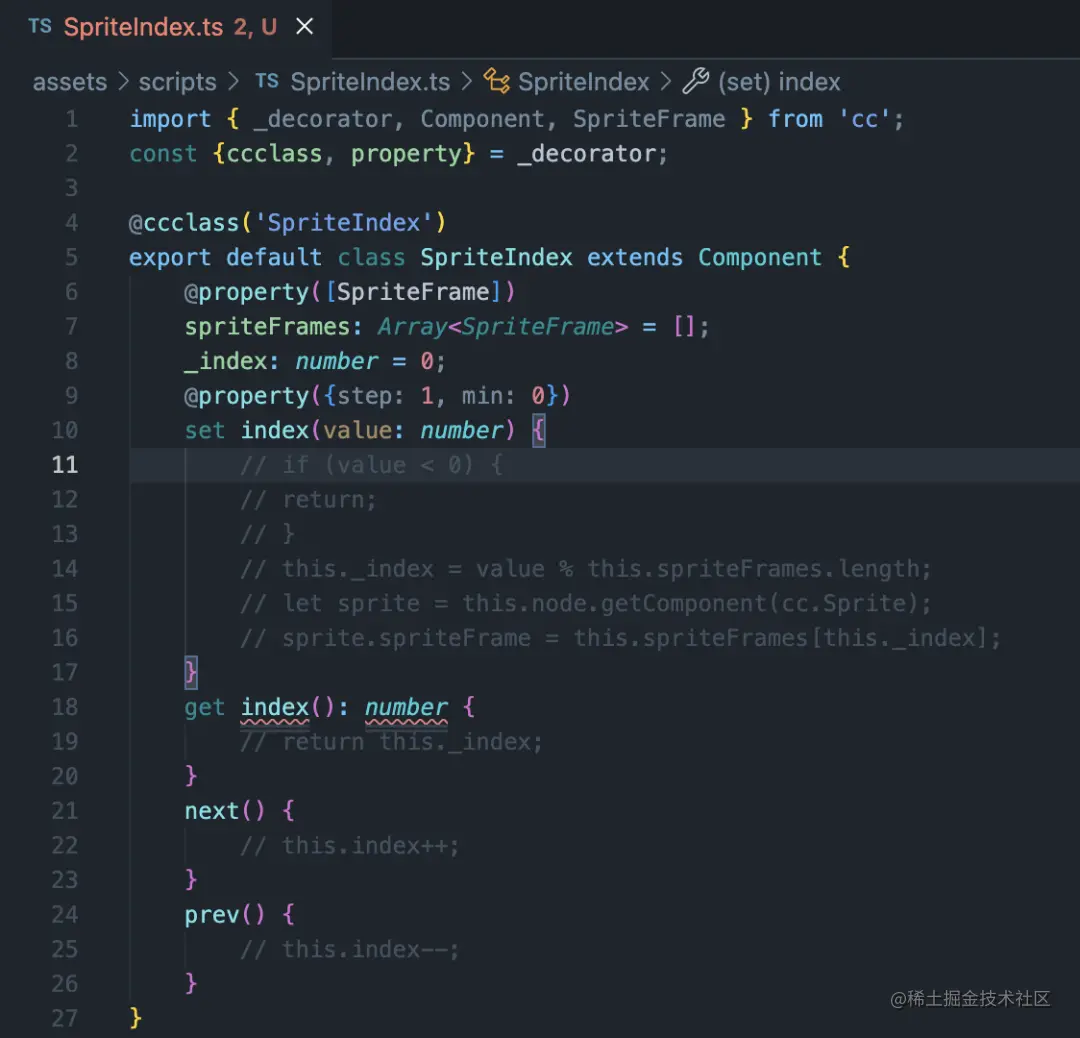Click 'spriteFrames' field name on line 7
Viewport: 1080px width, 1038px height.
pos(267,326)
